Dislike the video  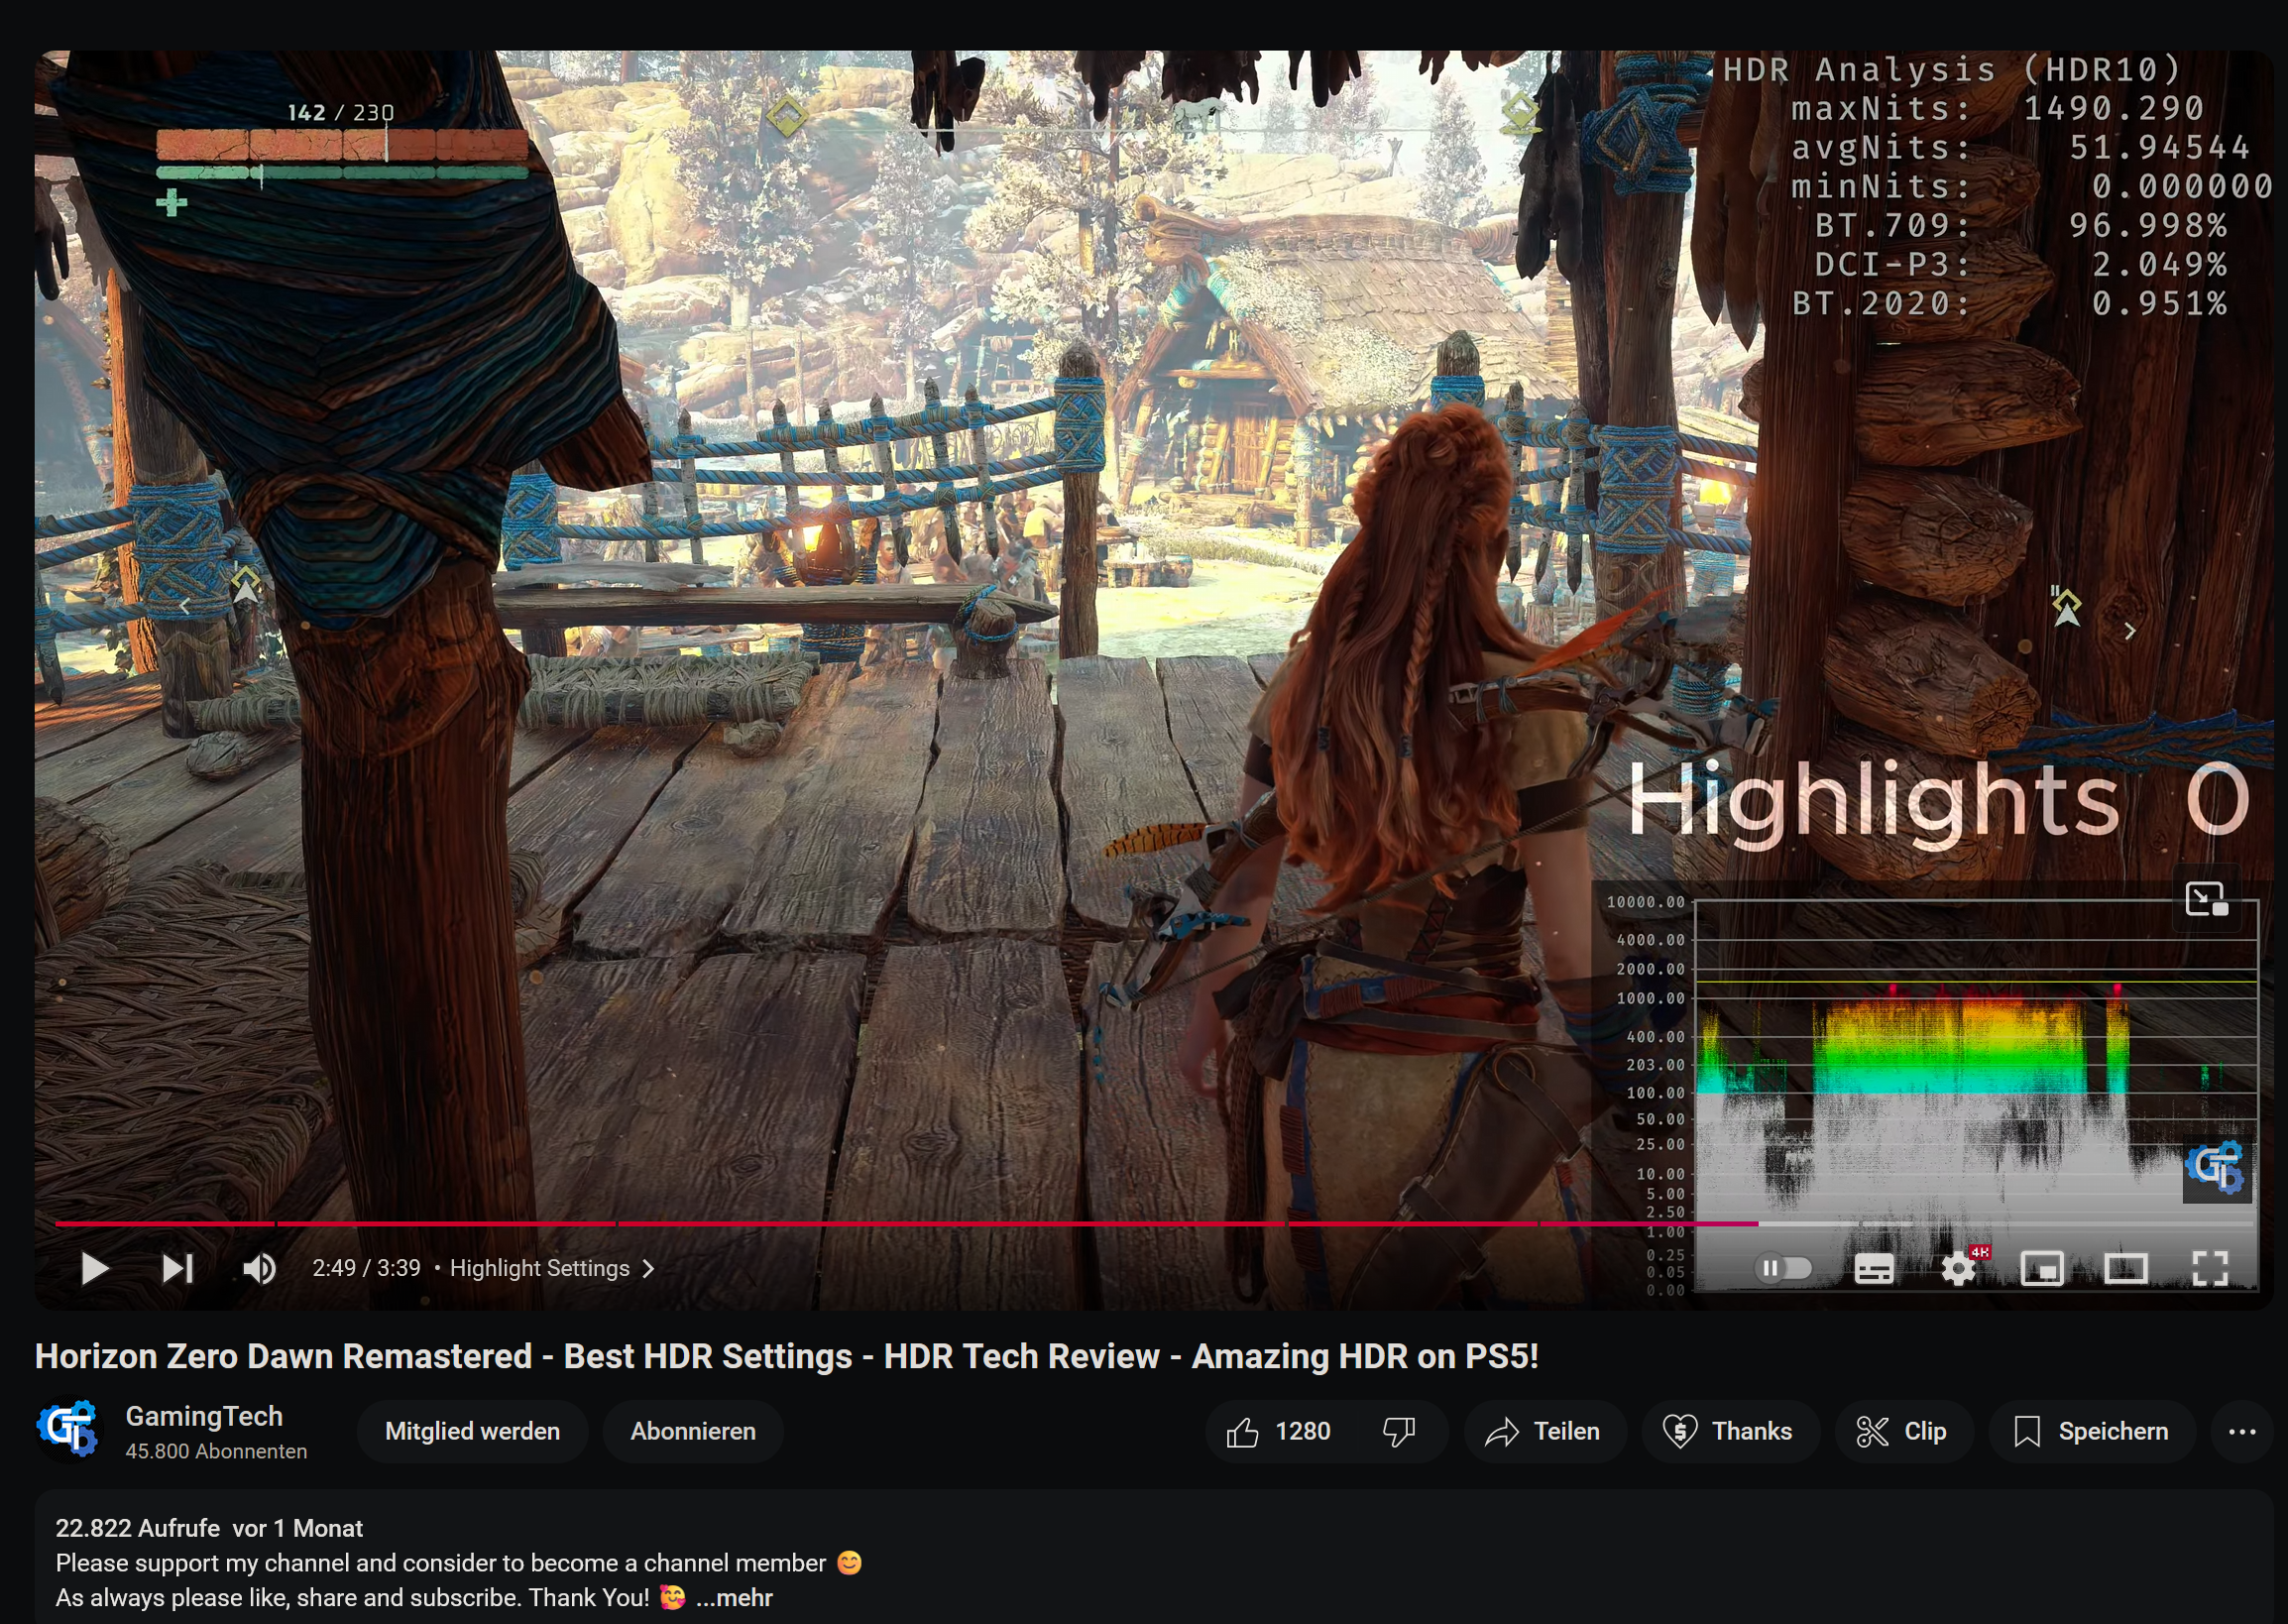[x=1398, y=1431]
